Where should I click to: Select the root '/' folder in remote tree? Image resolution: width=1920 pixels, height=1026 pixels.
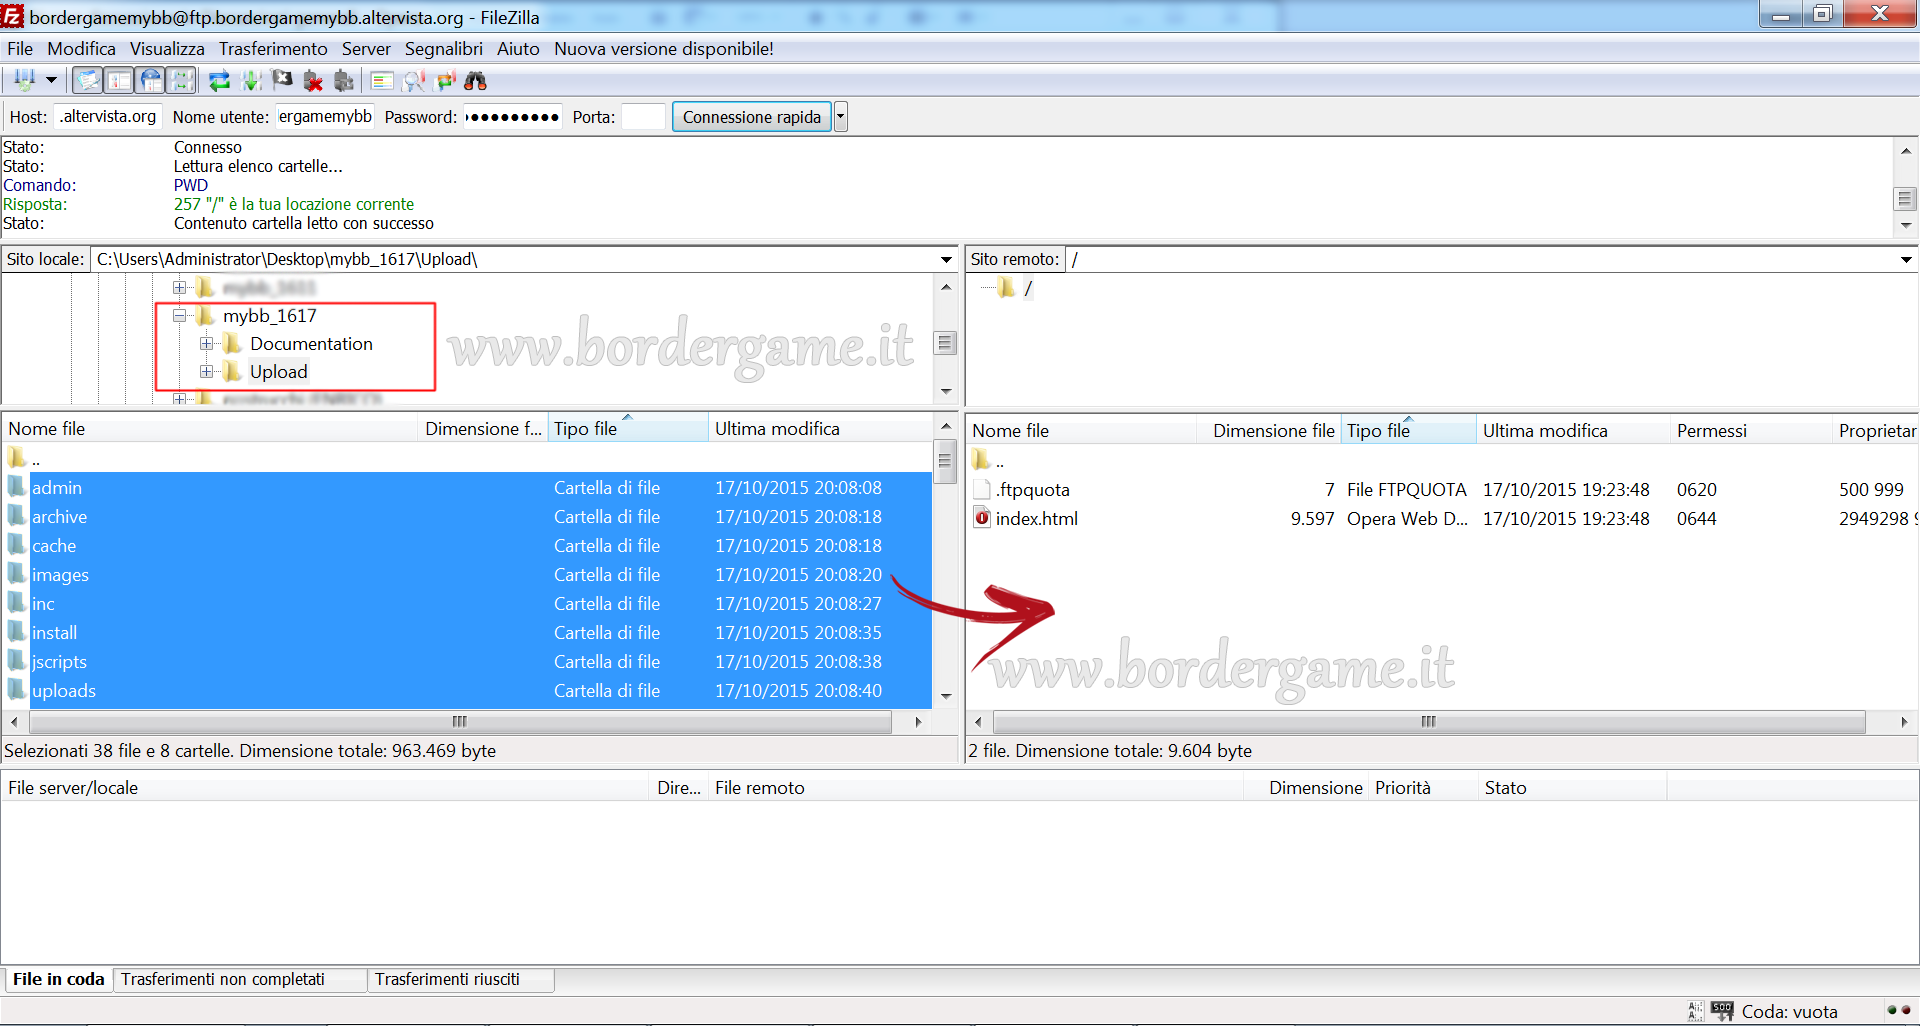[x=1028, y=288]
